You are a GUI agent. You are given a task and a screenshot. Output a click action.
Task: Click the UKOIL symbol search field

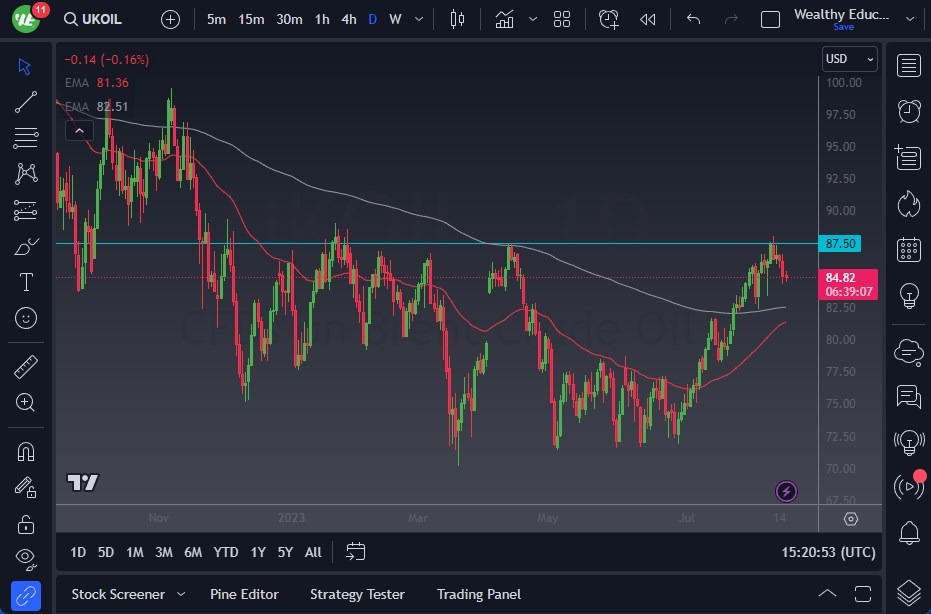[x=93, y=18]
